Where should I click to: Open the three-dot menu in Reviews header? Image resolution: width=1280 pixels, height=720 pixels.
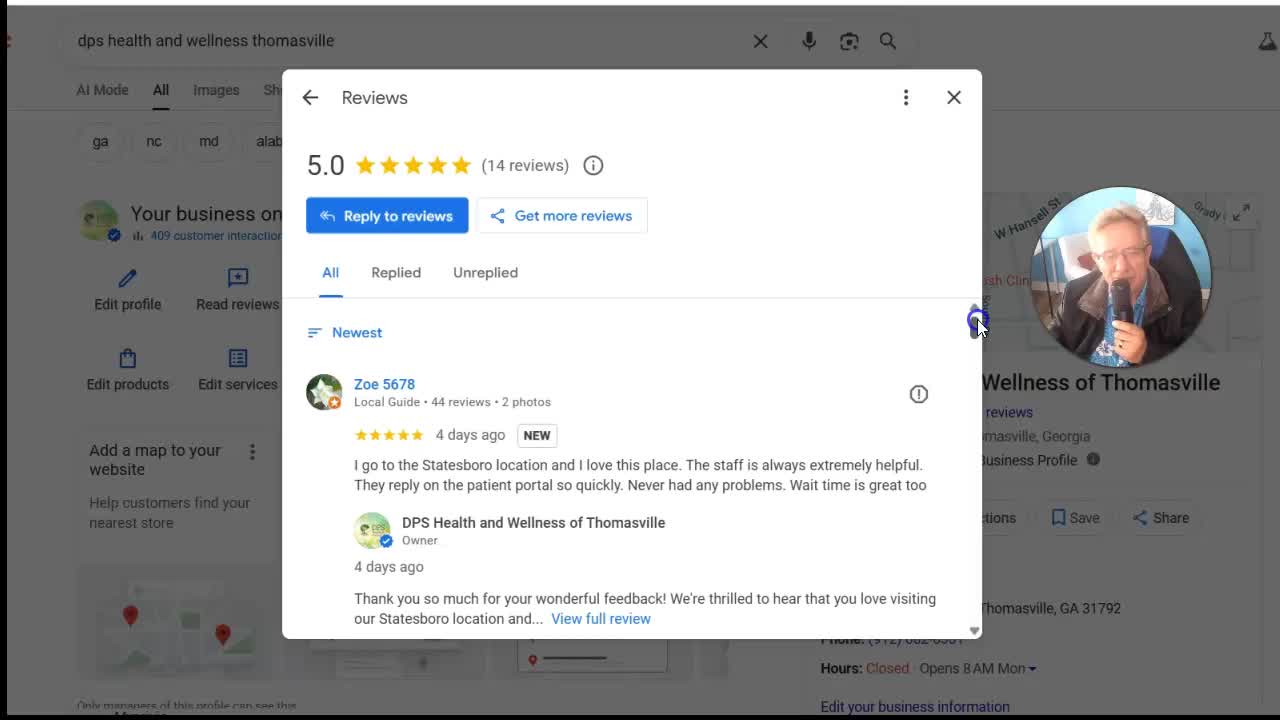point(906,98)
